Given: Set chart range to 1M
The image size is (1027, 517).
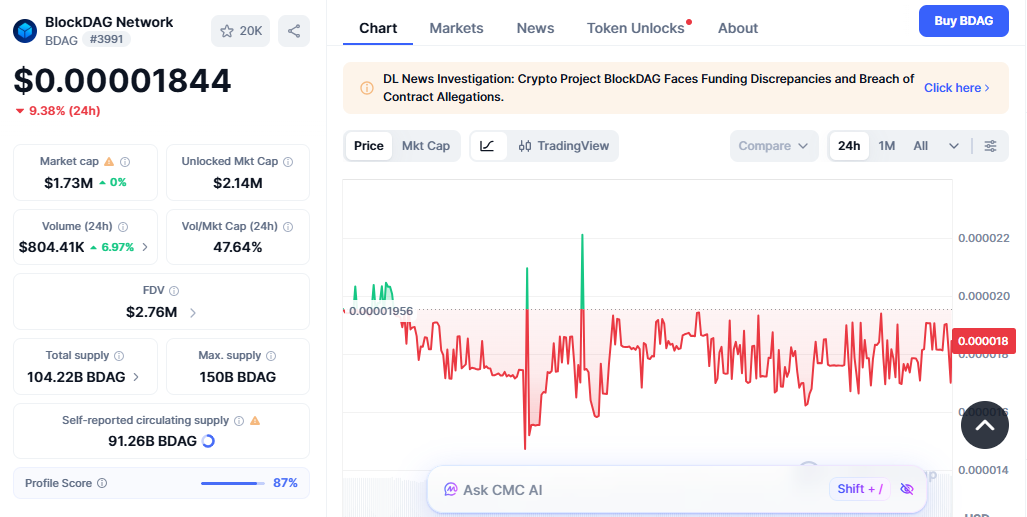Looking at the screenshot, I should coord(886,145).
